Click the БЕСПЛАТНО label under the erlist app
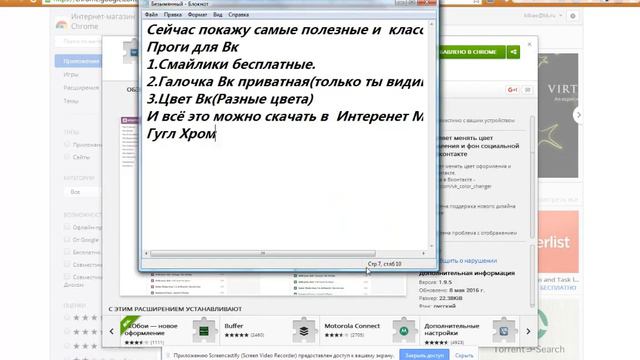The height and width of the screenshot is (360, 640). coord(558,288)
